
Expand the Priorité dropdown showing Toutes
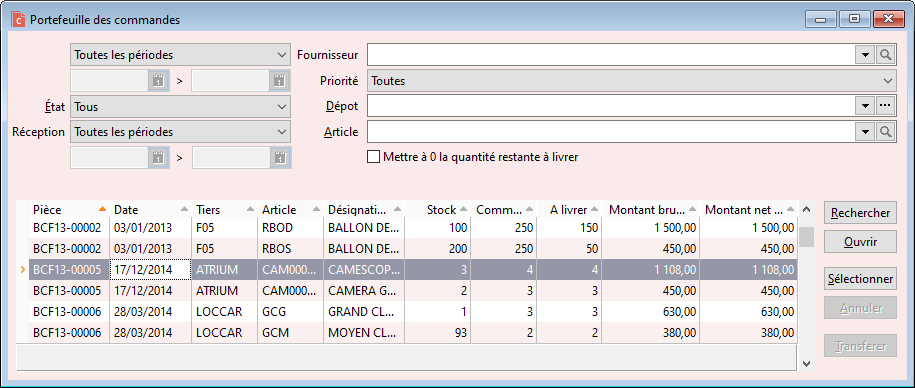coord(631,81)
